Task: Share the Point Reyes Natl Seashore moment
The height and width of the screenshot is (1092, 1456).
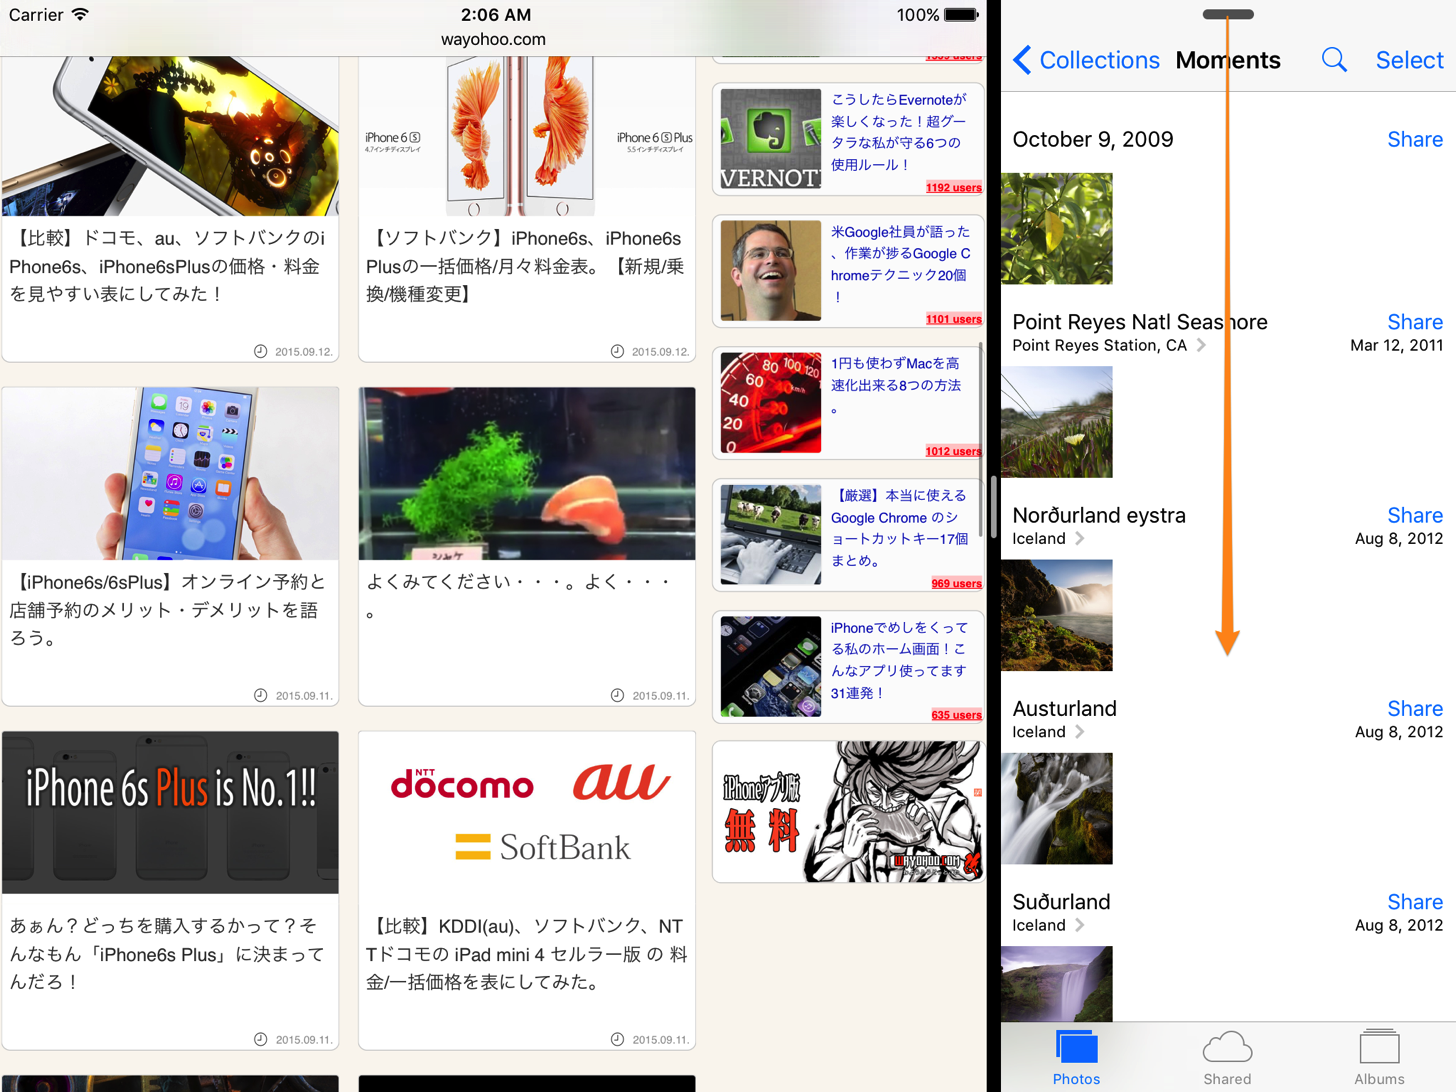Action: pos(1414,322)
